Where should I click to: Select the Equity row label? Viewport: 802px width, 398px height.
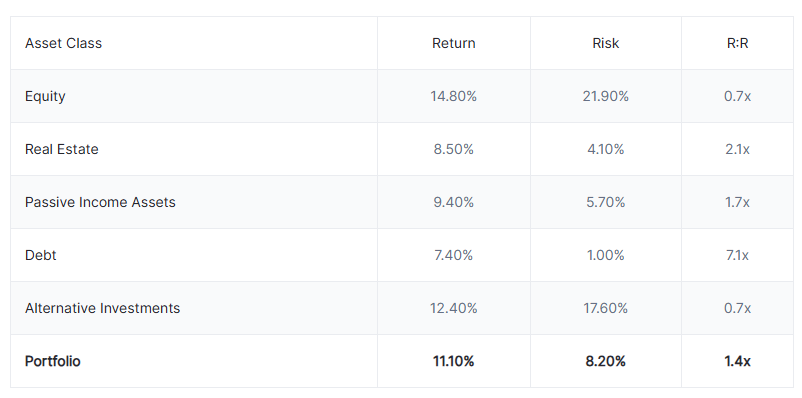[x=45, y=97]
